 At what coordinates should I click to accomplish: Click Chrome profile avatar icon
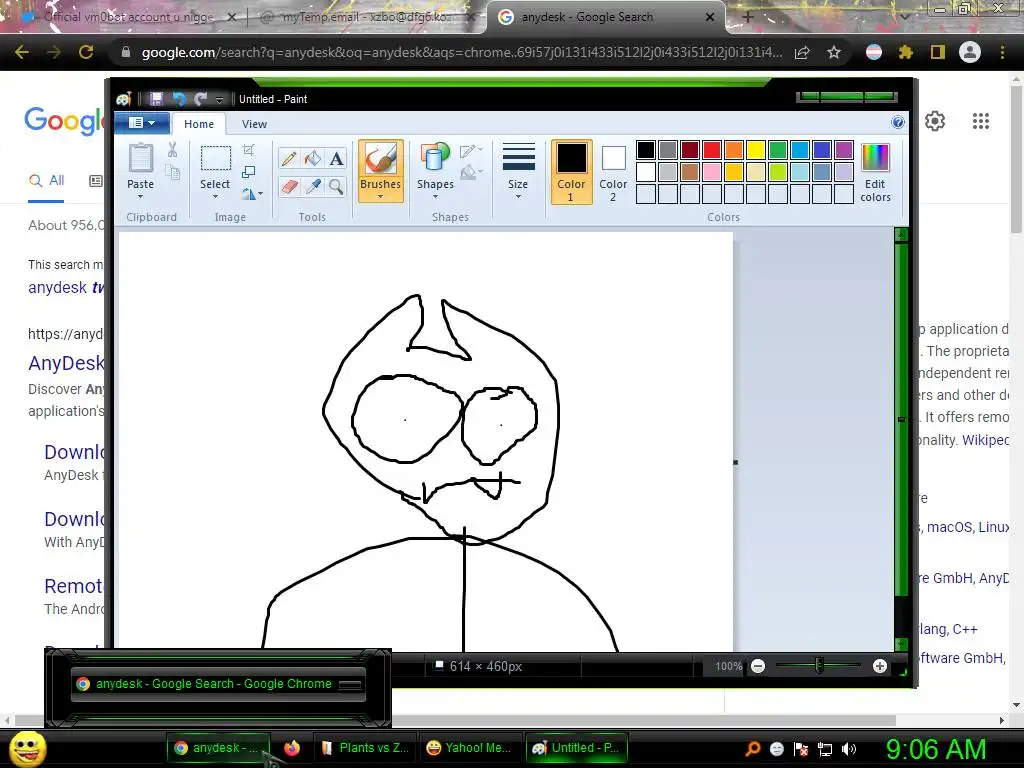[970, 52]
